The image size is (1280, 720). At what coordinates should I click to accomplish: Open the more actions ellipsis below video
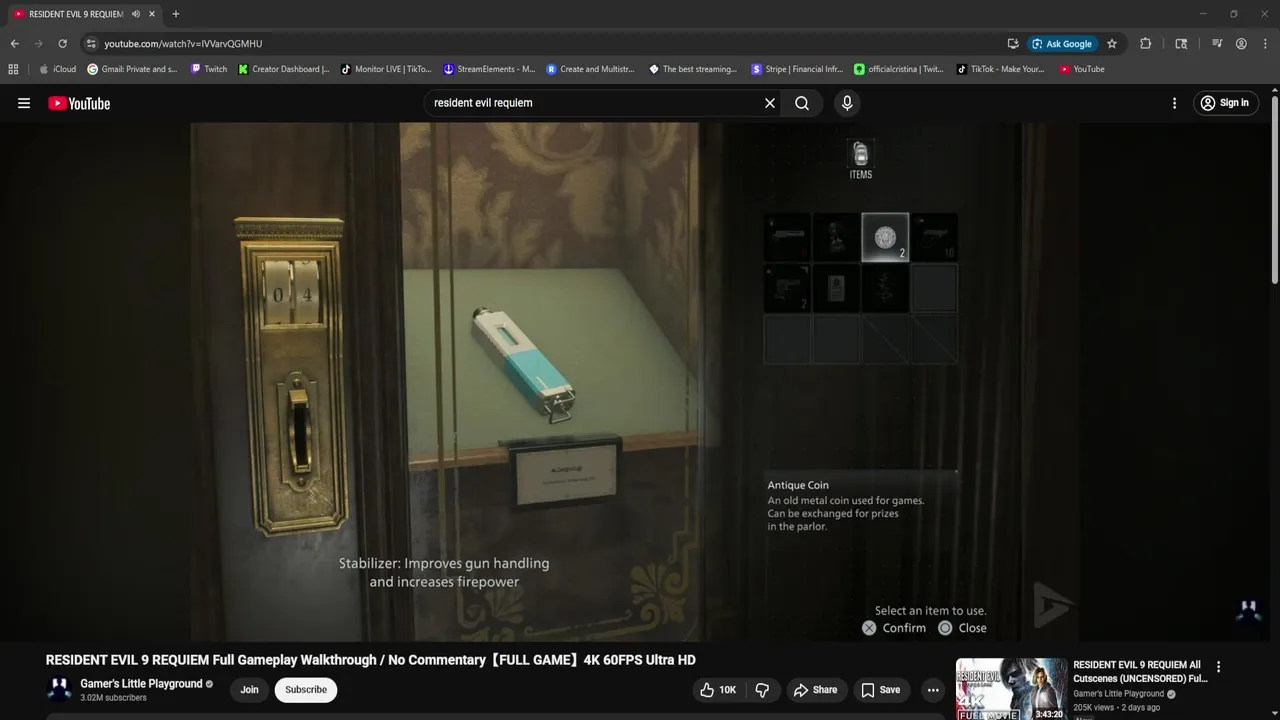pyautogui.click(x=933, y=690)
